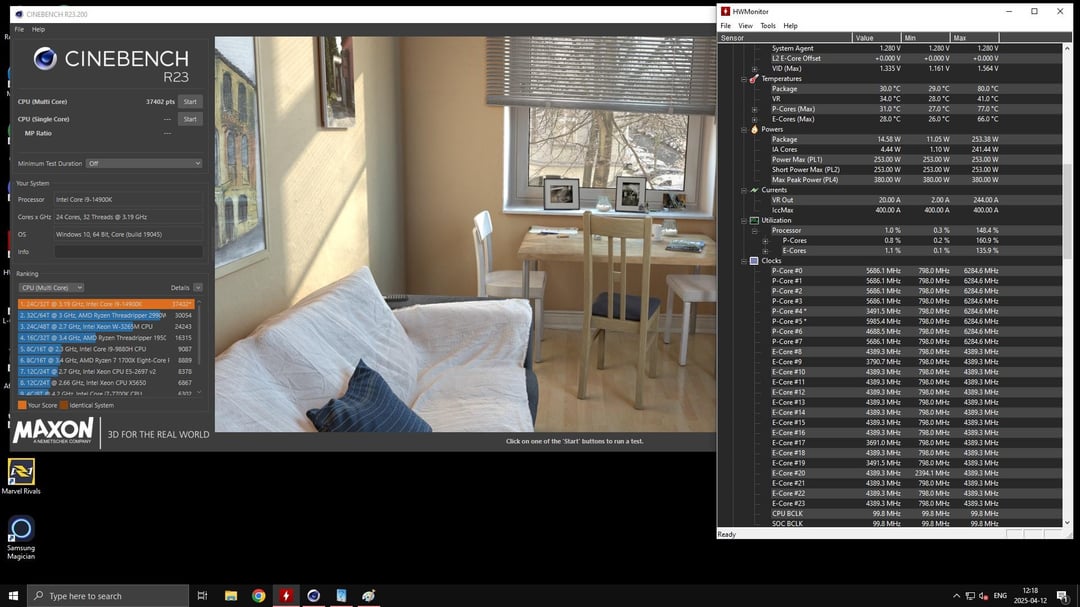Click the HWMonitor vertical scrollbar thumb
The image size is (1080, 607).
pos(1068,211)
